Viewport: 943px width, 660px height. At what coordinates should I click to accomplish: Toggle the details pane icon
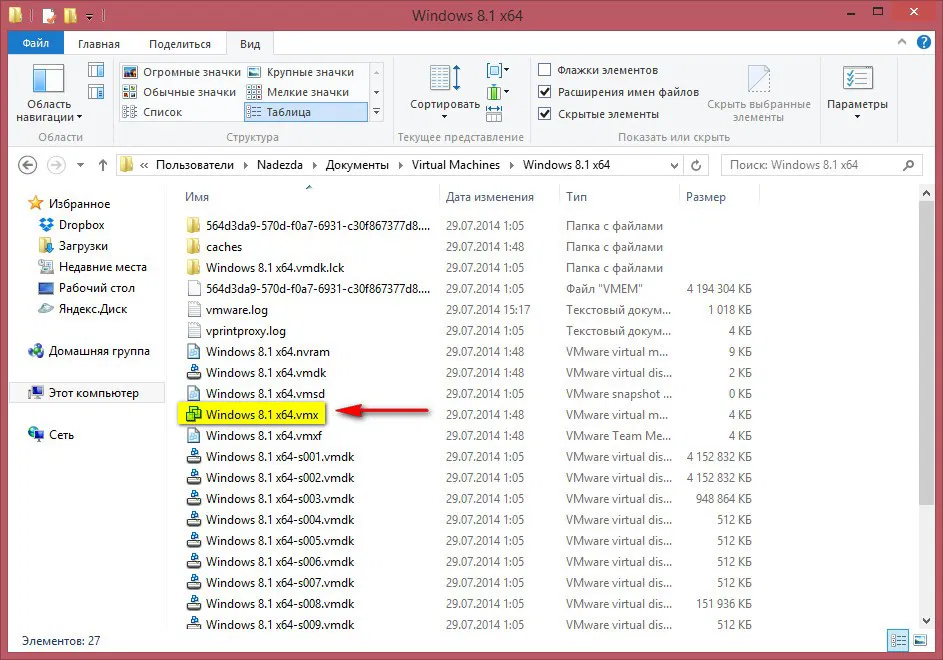point(96,92)
